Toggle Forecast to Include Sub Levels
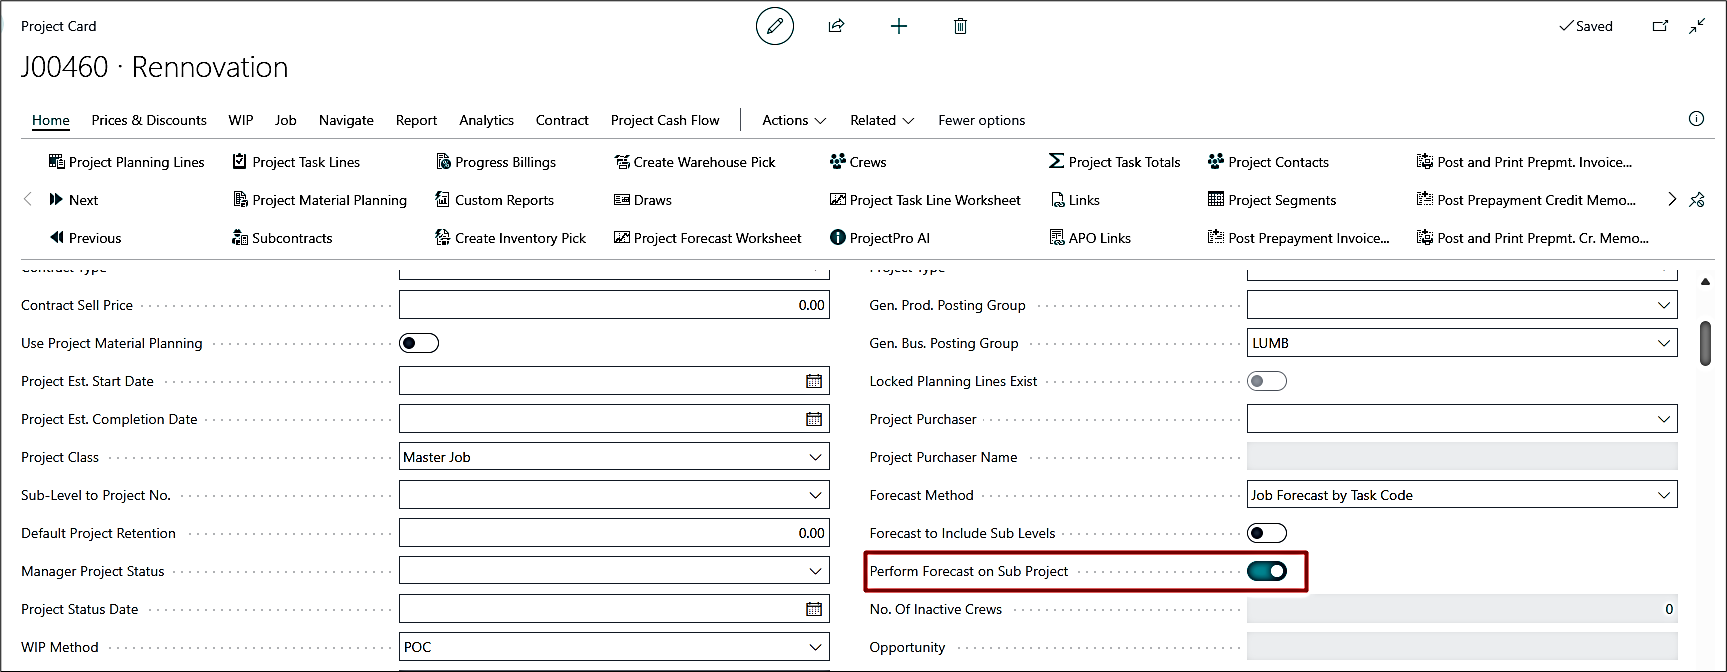 click(x=1266, y=533)
